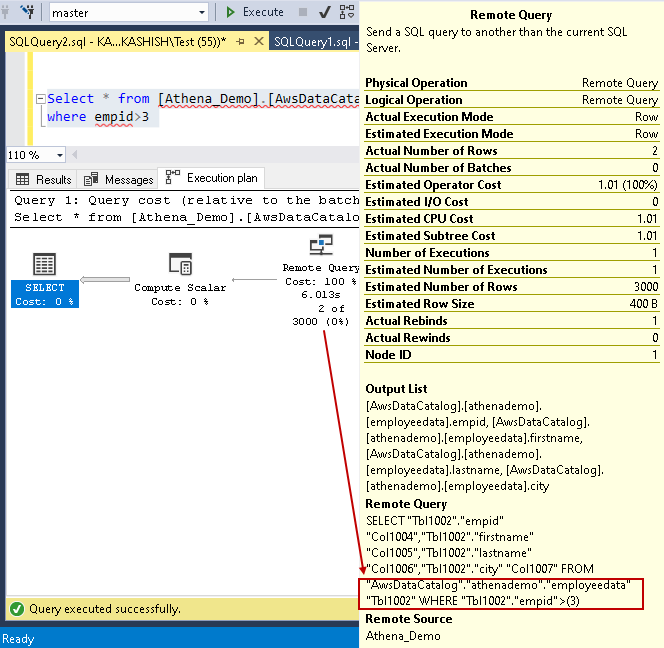Screen dimensions: 664x648
Task: Select the Execution plan tab
Action: 211,178
